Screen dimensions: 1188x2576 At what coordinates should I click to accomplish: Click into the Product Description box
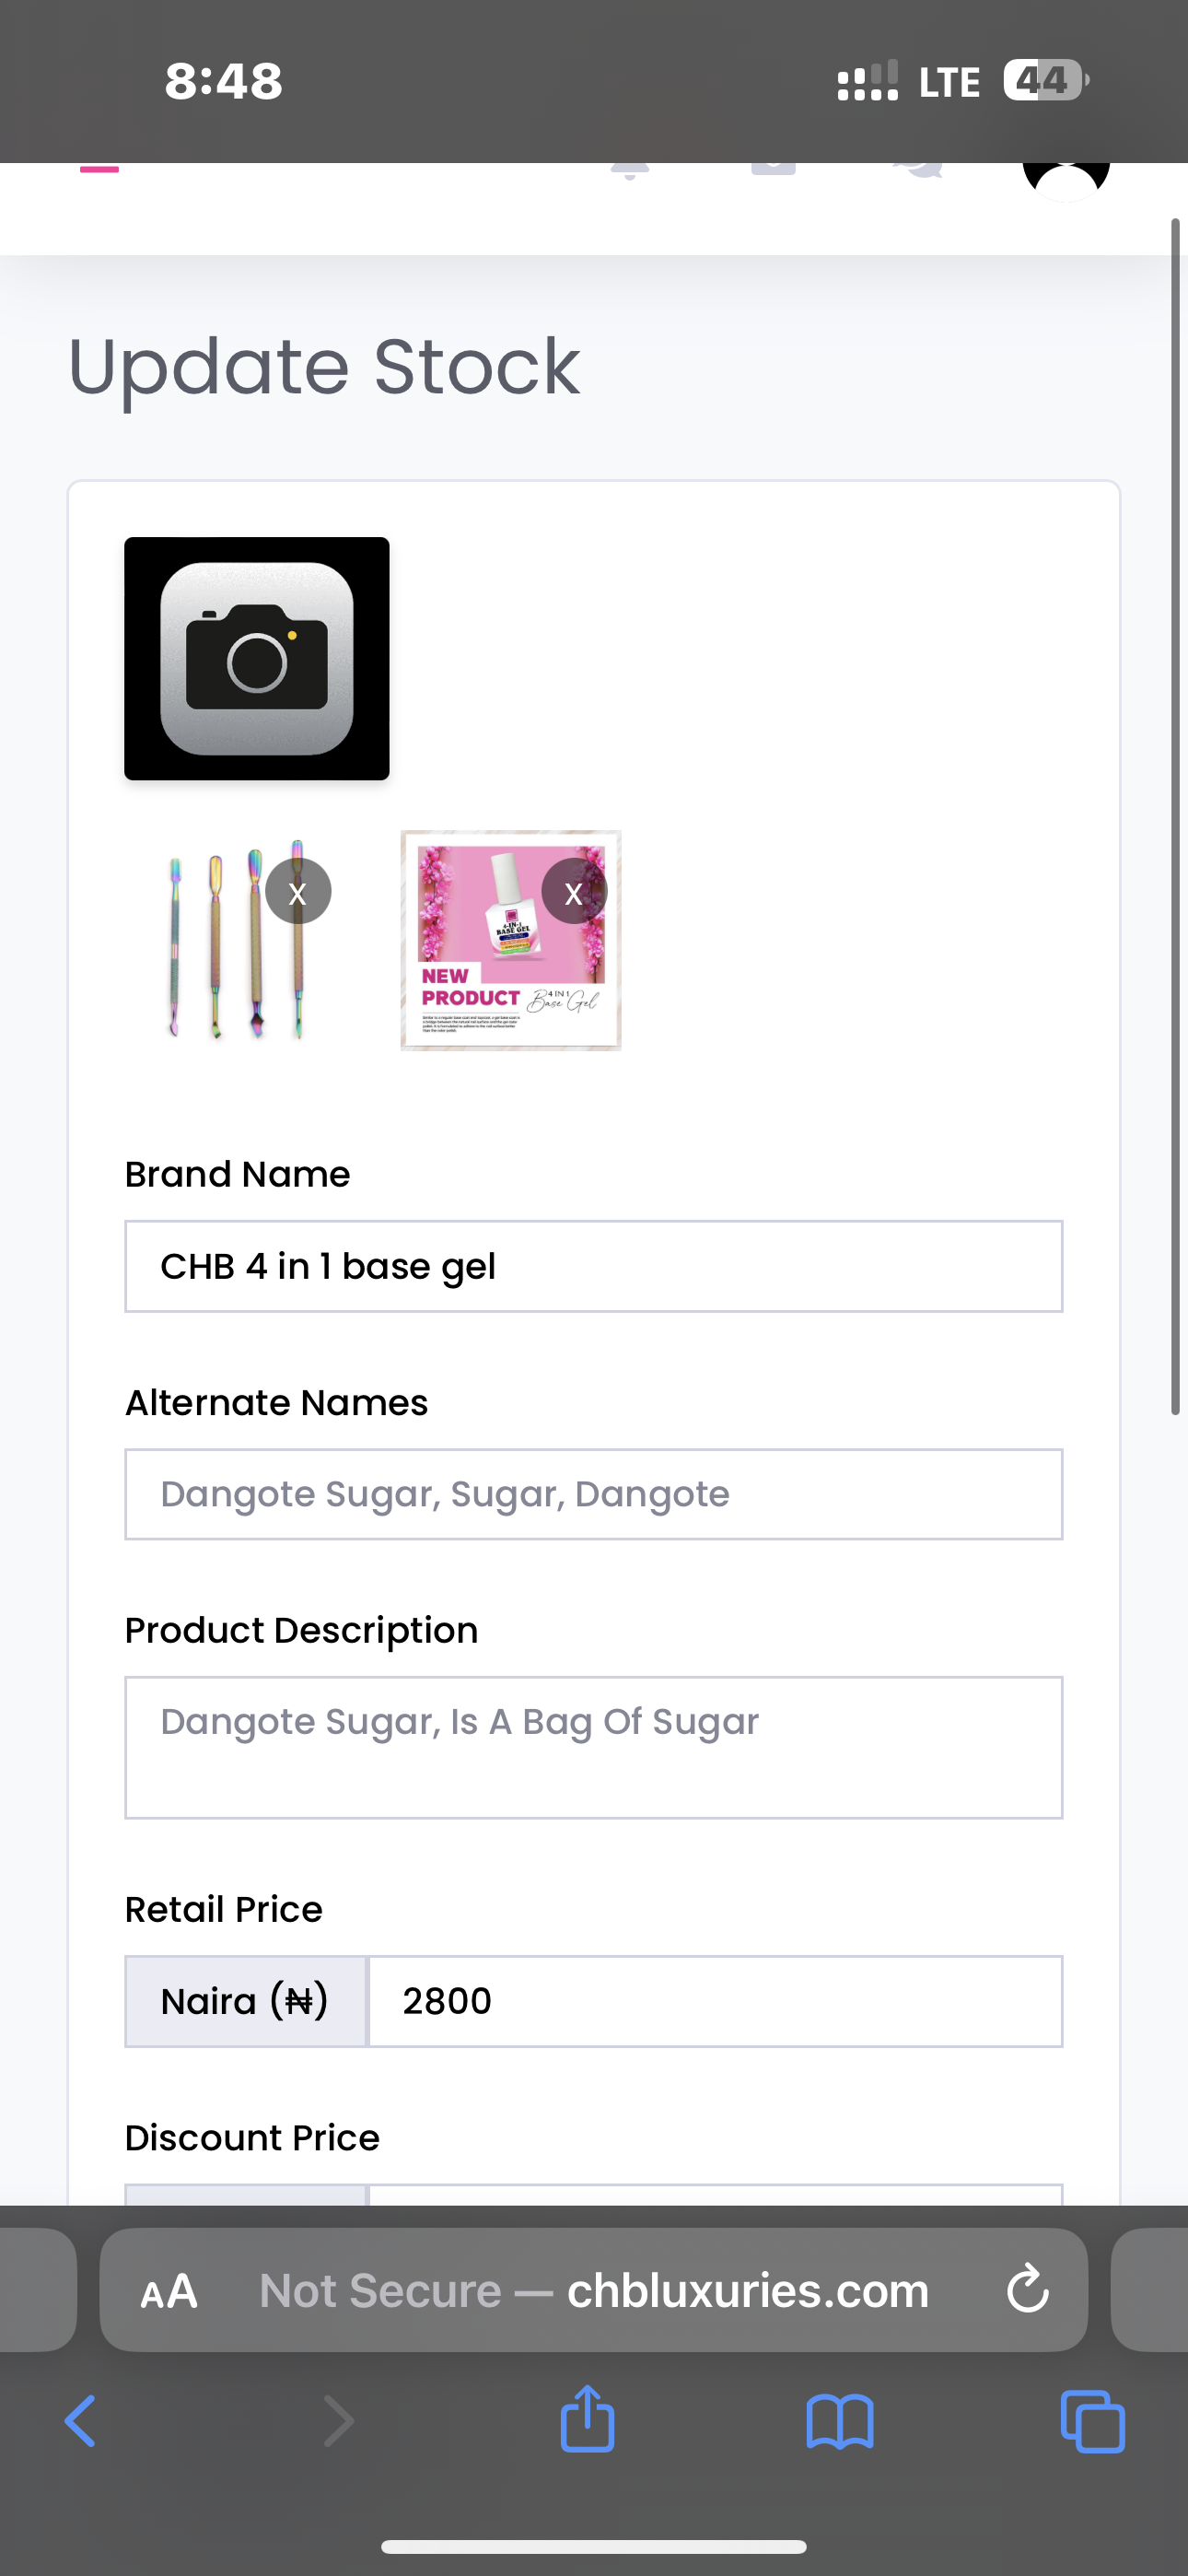pos(593,1747)
